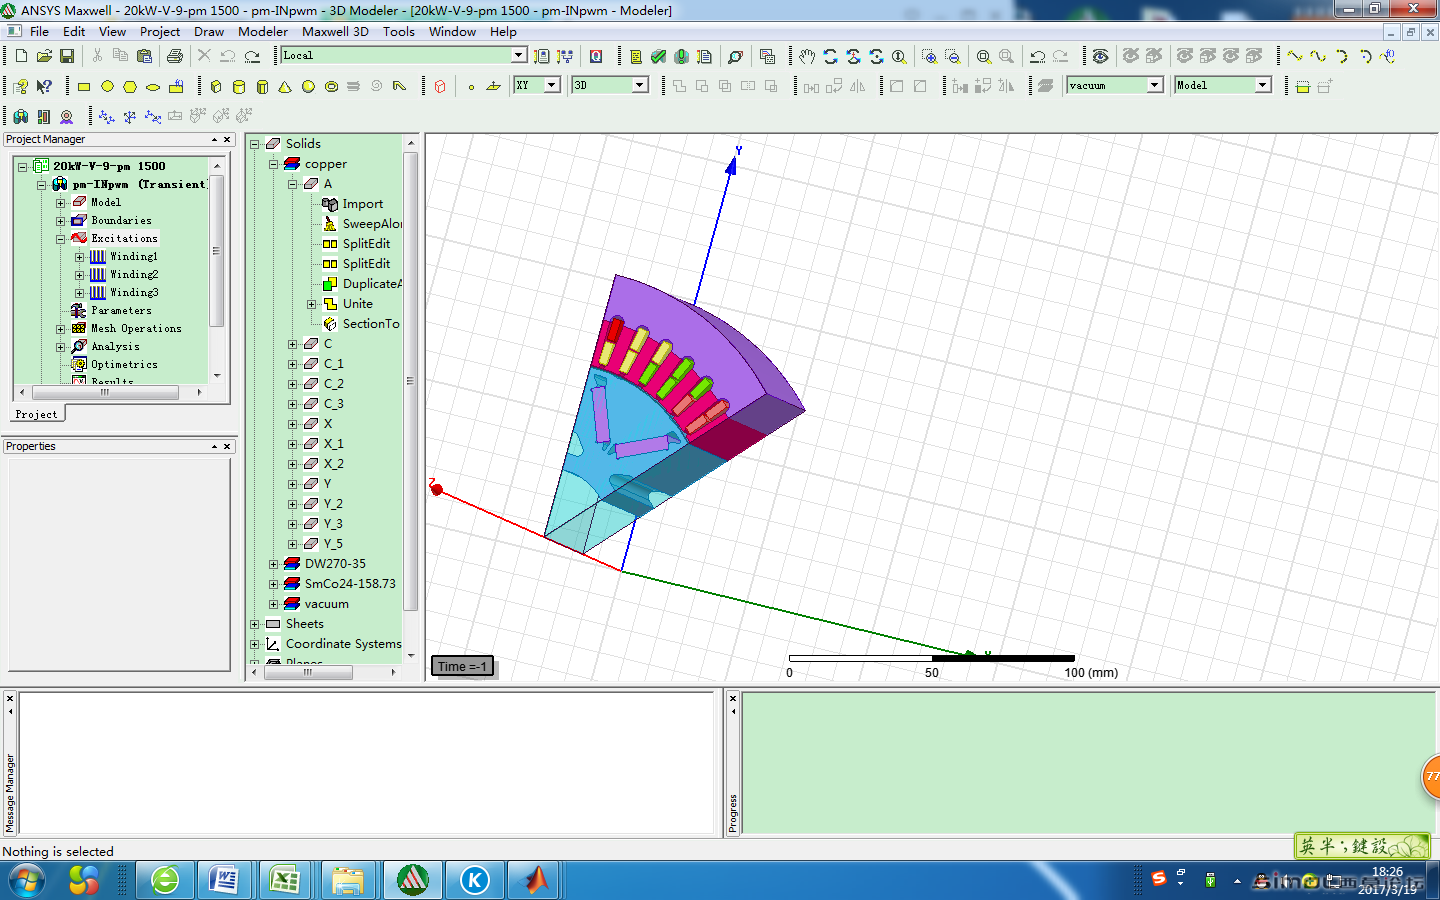Close the Properties panel

coord(227,447)
